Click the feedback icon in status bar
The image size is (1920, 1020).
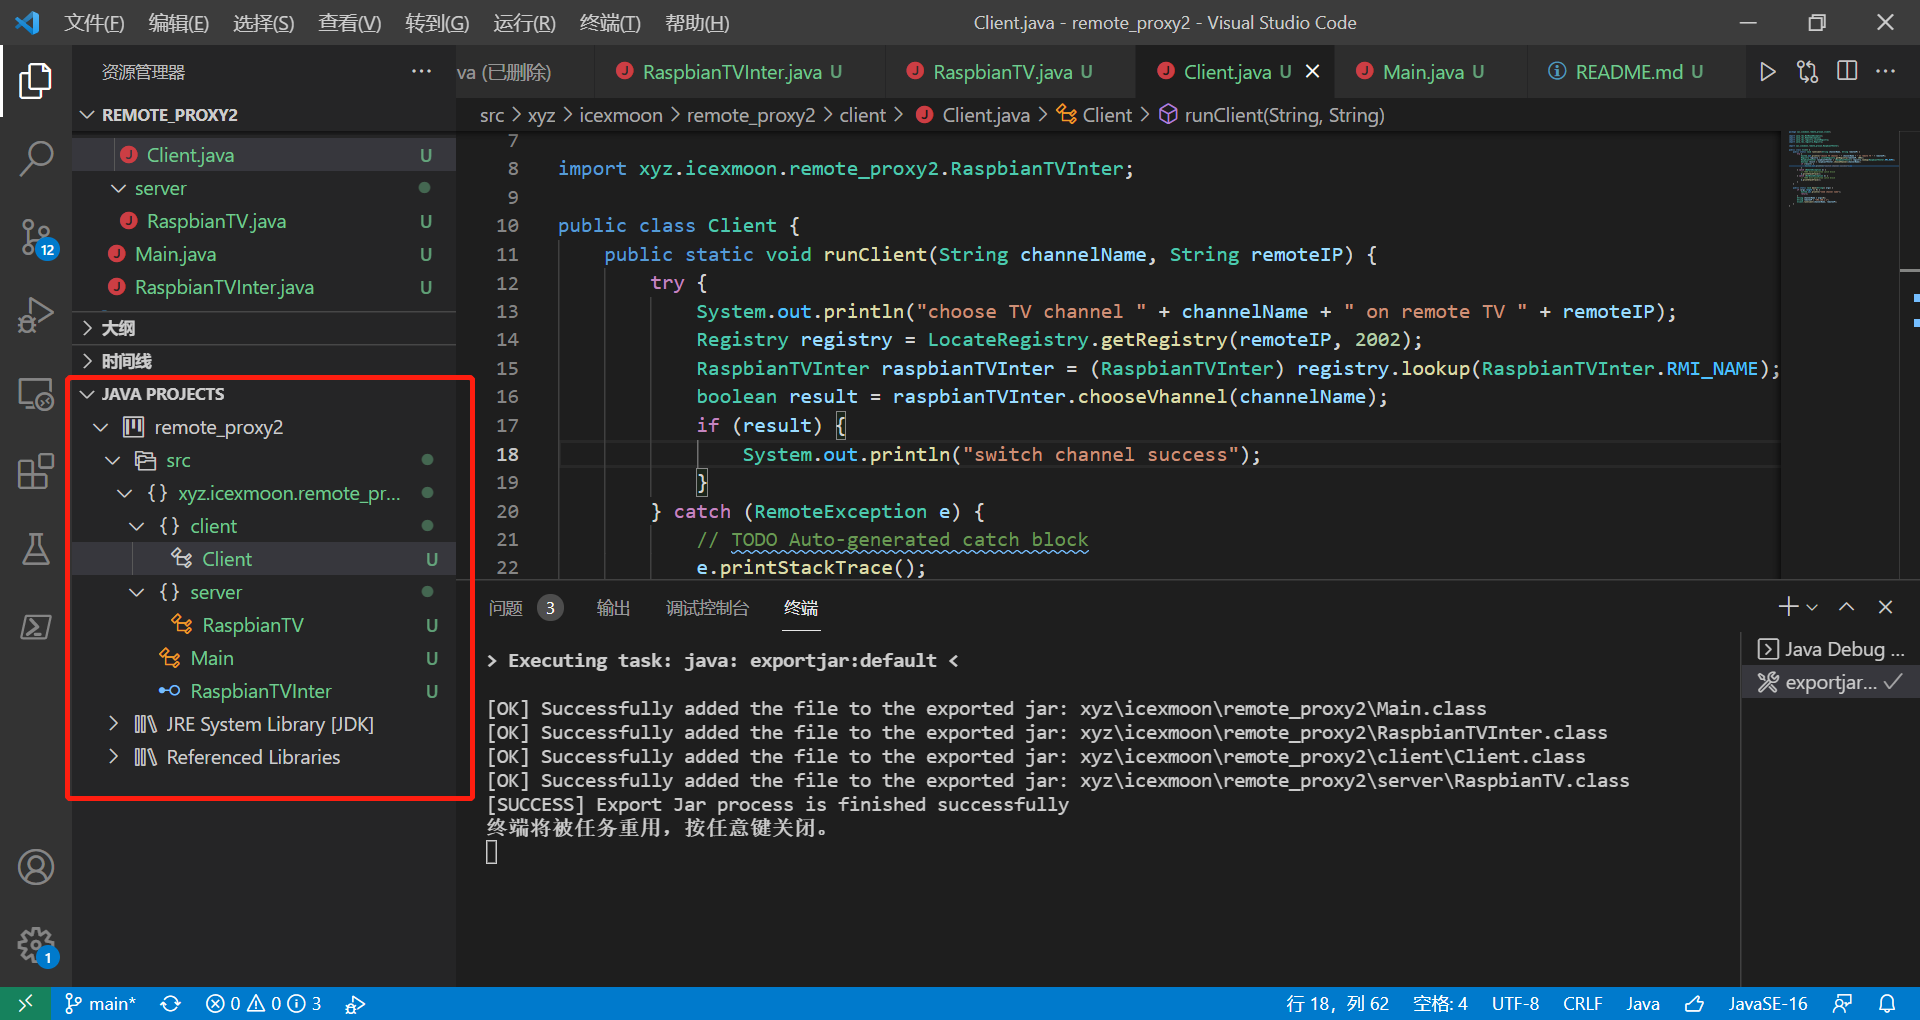coord(1843,1003)
